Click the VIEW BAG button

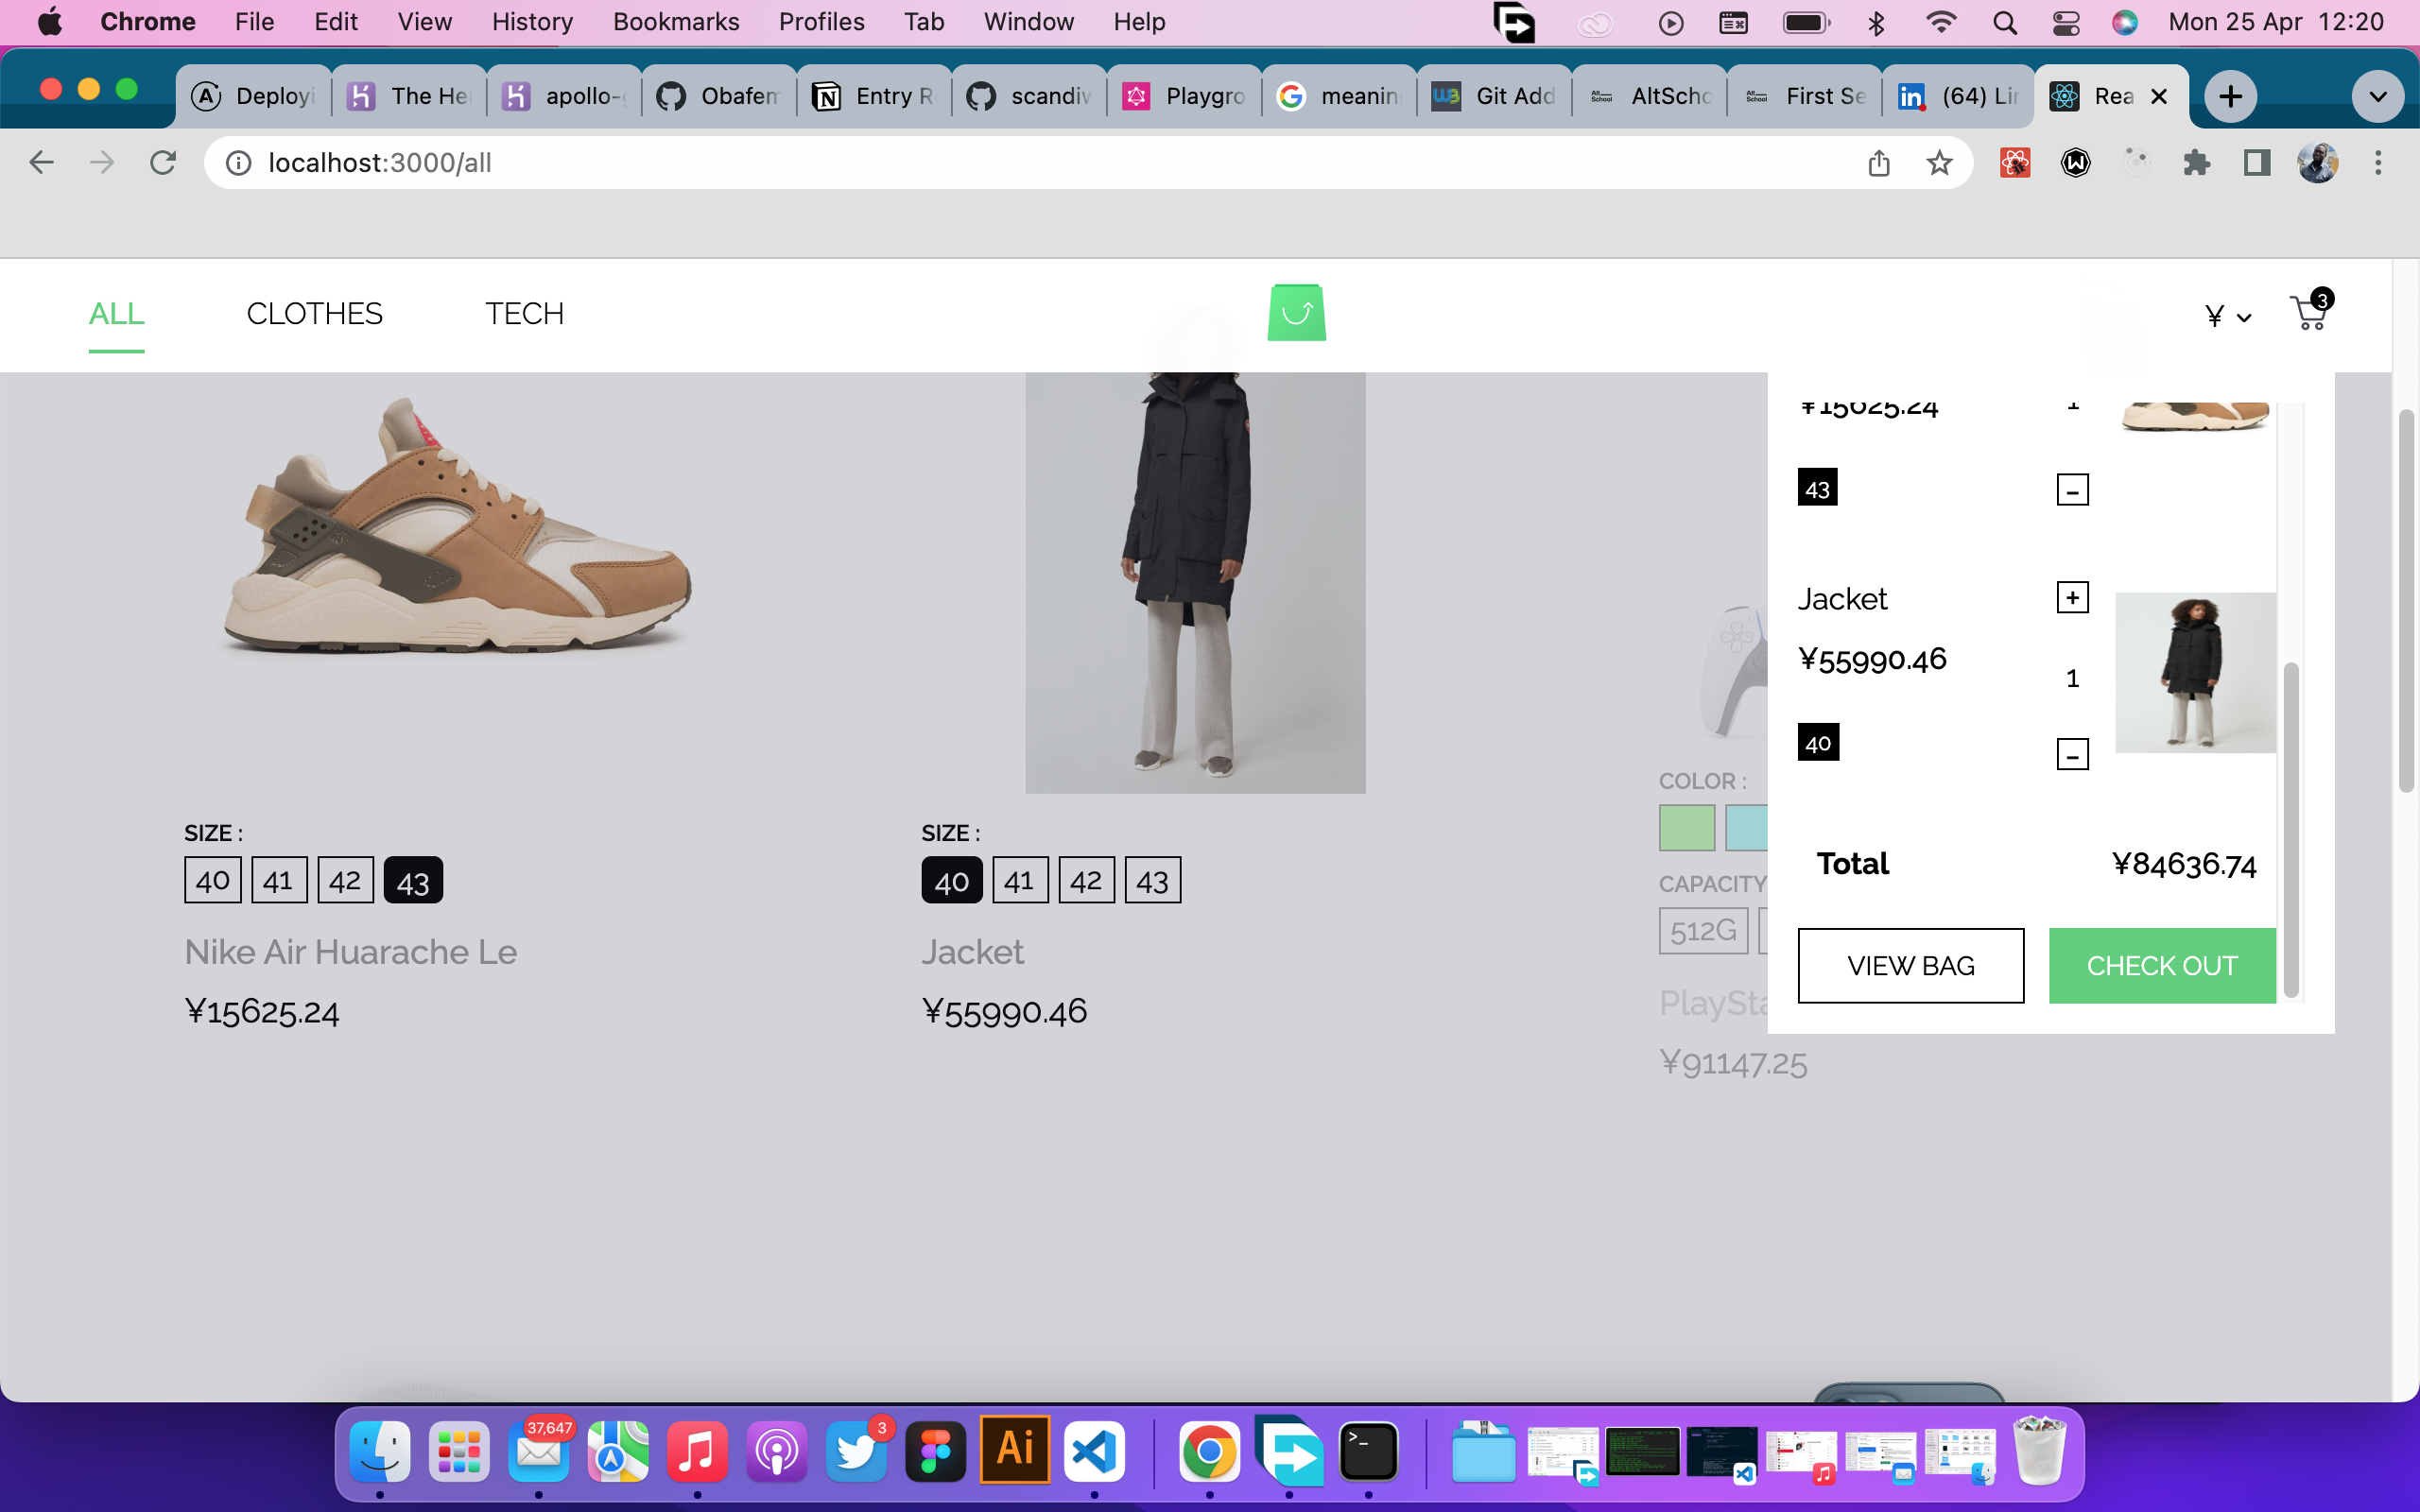pos(1910,965)
